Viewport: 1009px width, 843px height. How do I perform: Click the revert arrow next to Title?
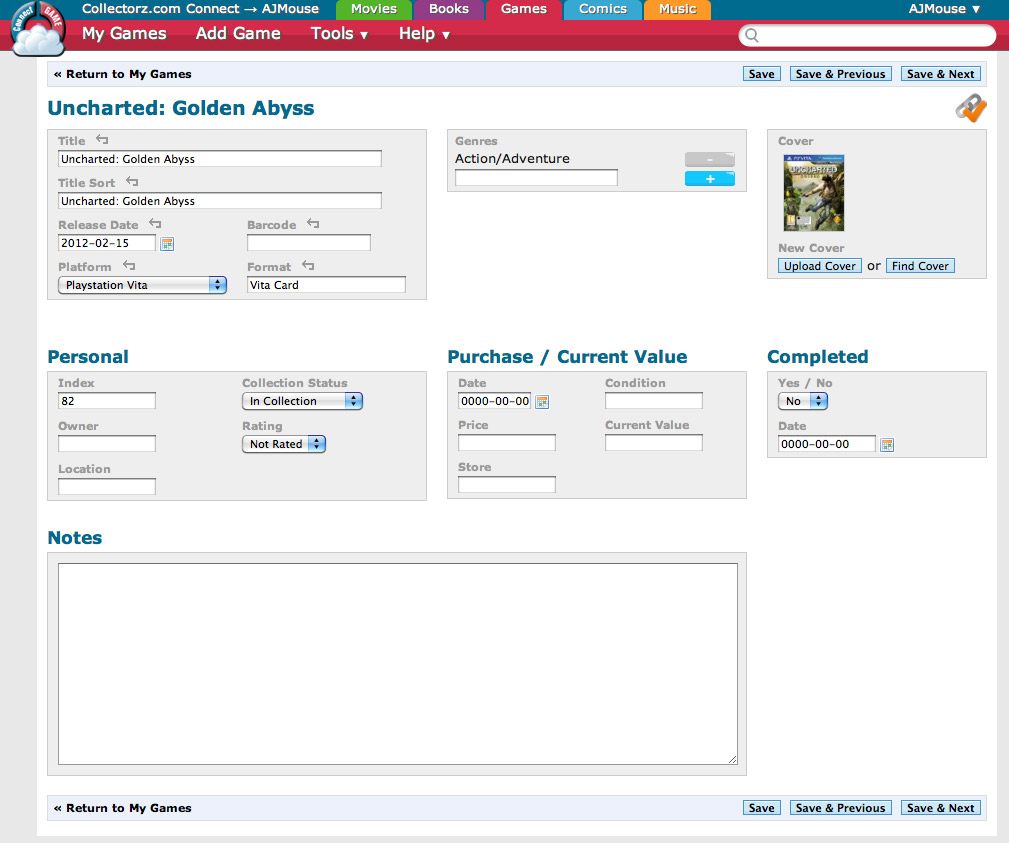[x=102, y=140]
